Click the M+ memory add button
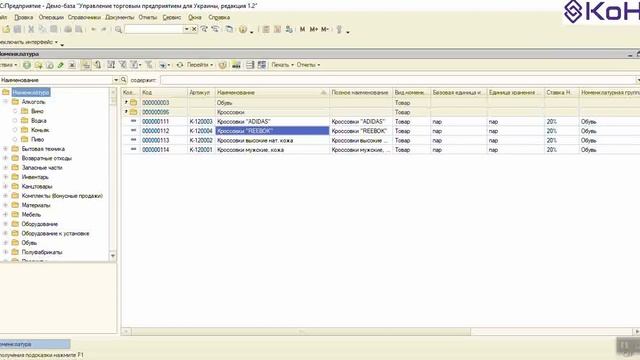Image resolution: width=640 pixels, height=360 pixels. point(313,29)
